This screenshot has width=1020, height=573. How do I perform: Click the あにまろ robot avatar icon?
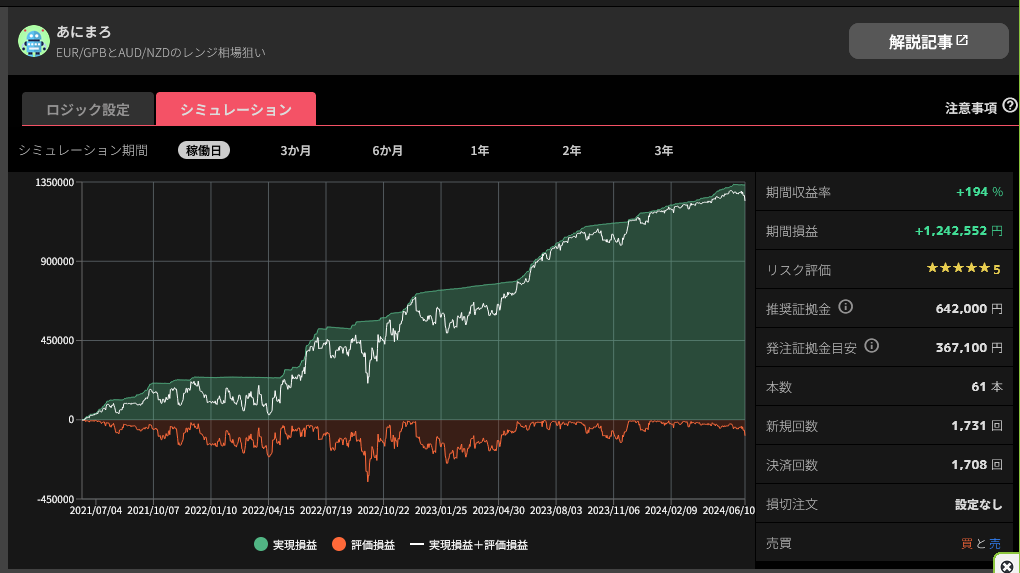pos(34,40)
